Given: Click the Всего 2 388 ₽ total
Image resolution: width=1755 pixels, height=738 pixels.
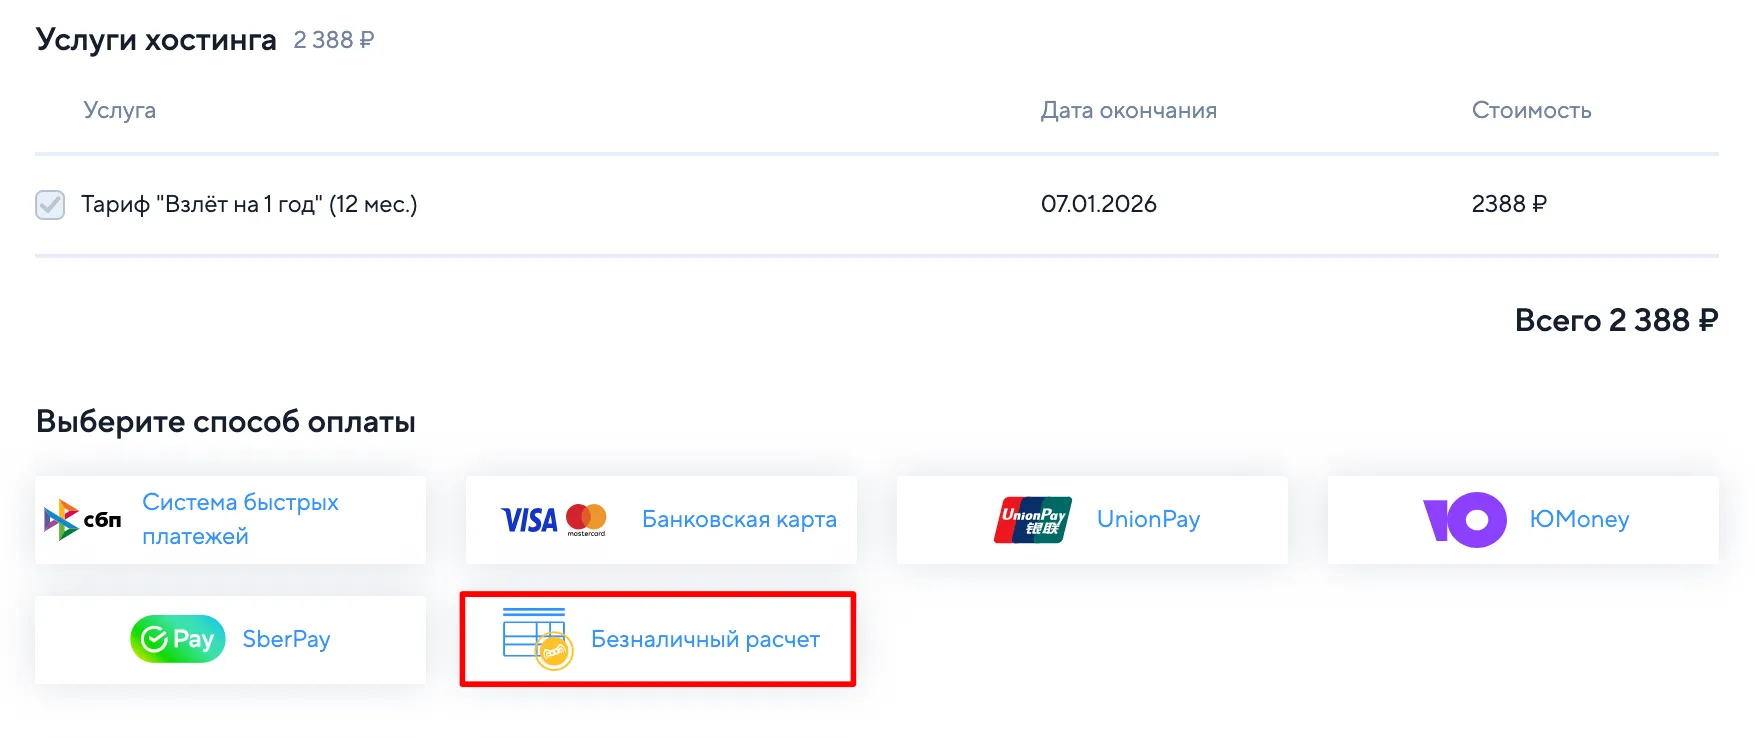Looking at the screenshot, I should point(1615,320).
